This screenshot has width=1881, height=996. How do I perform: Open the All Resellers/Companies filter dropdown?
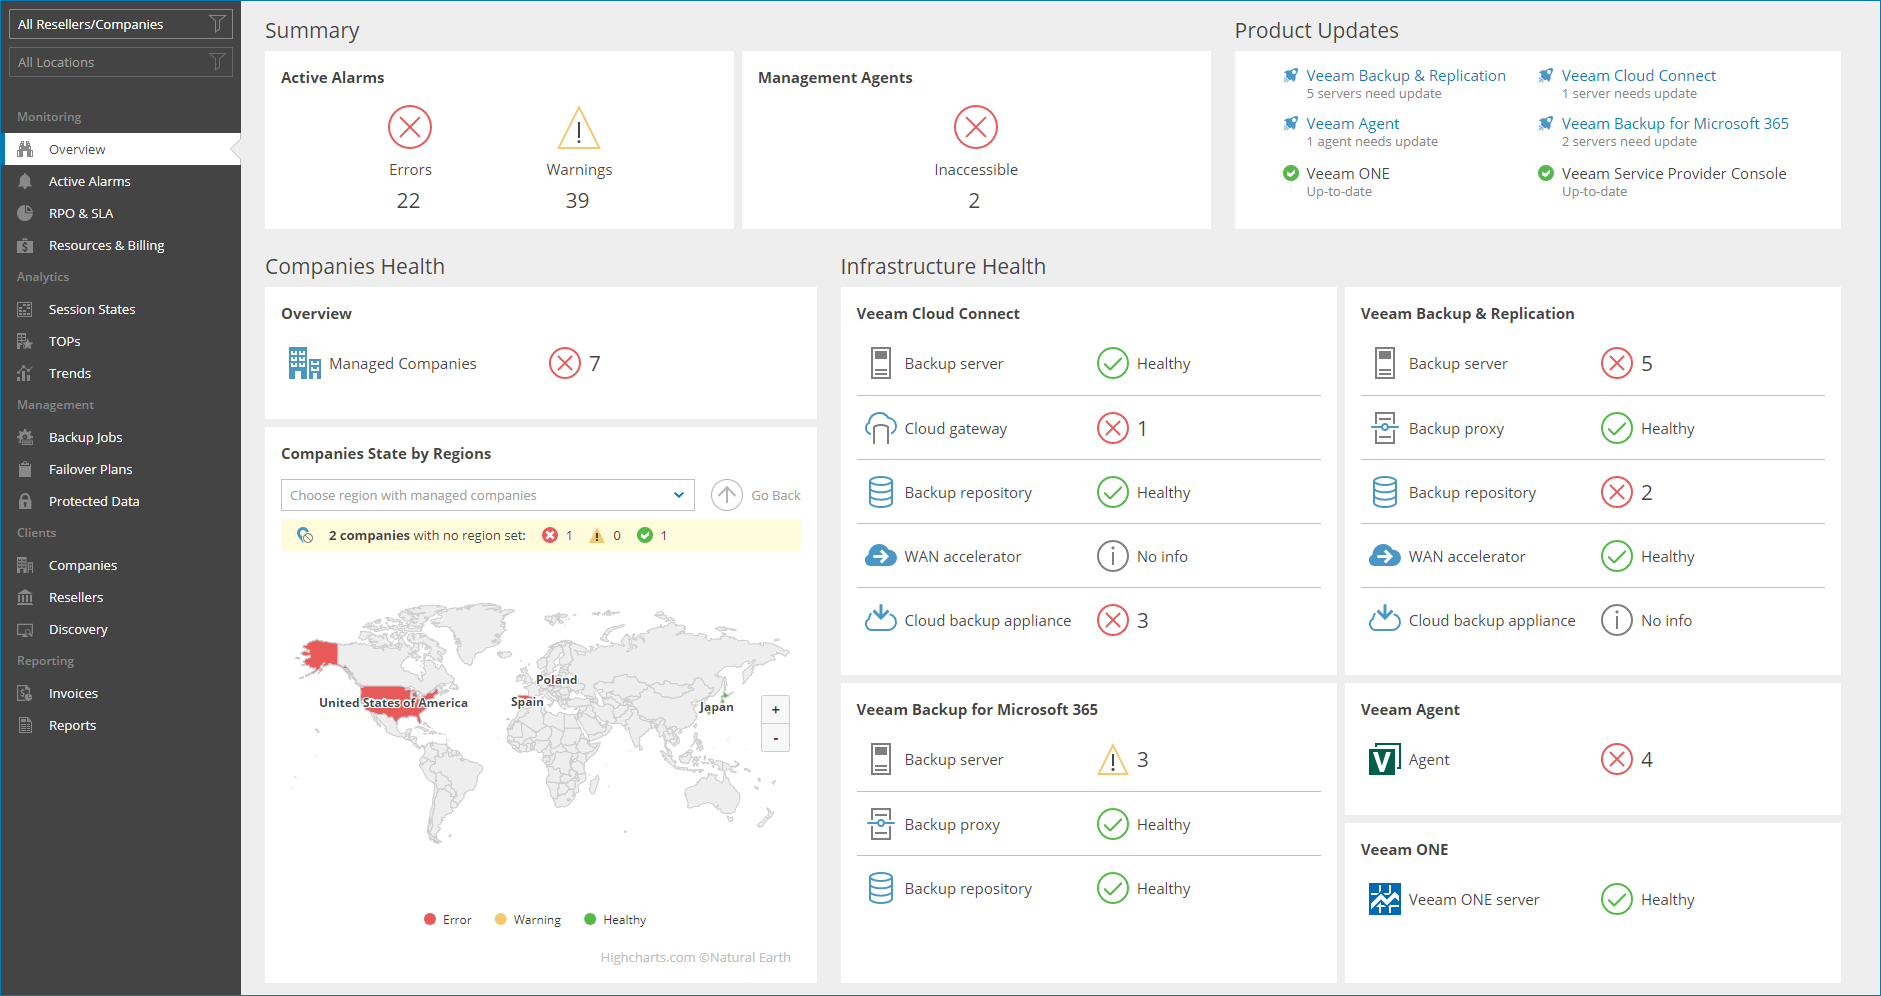pyautogui.click(x=121, y=24)
